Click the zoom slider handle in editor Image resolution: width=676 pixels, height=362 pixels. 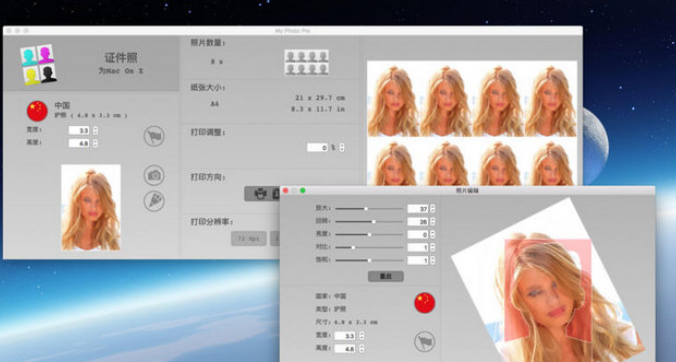366,209
